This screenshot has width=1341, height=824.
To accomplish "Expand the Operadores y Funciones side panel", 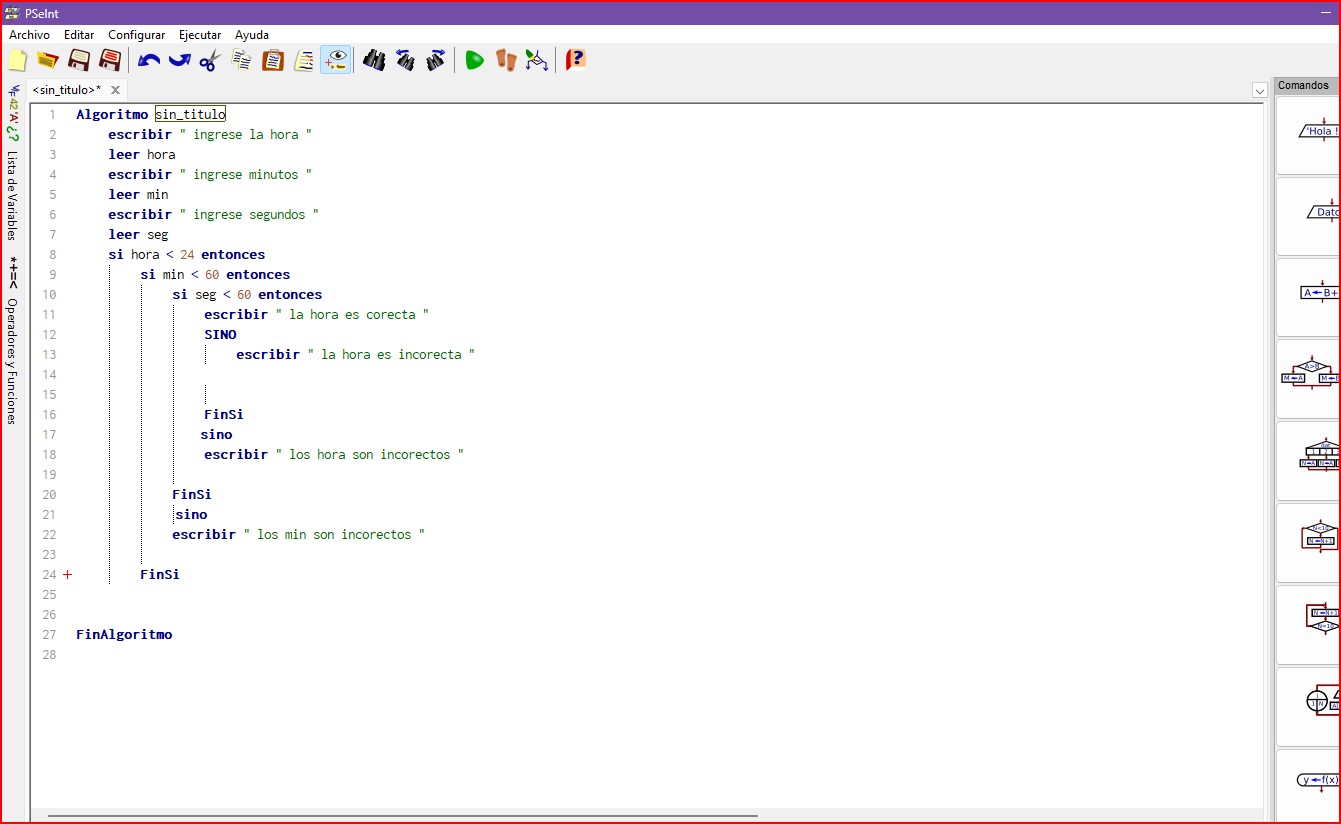I will click(12, 360).
